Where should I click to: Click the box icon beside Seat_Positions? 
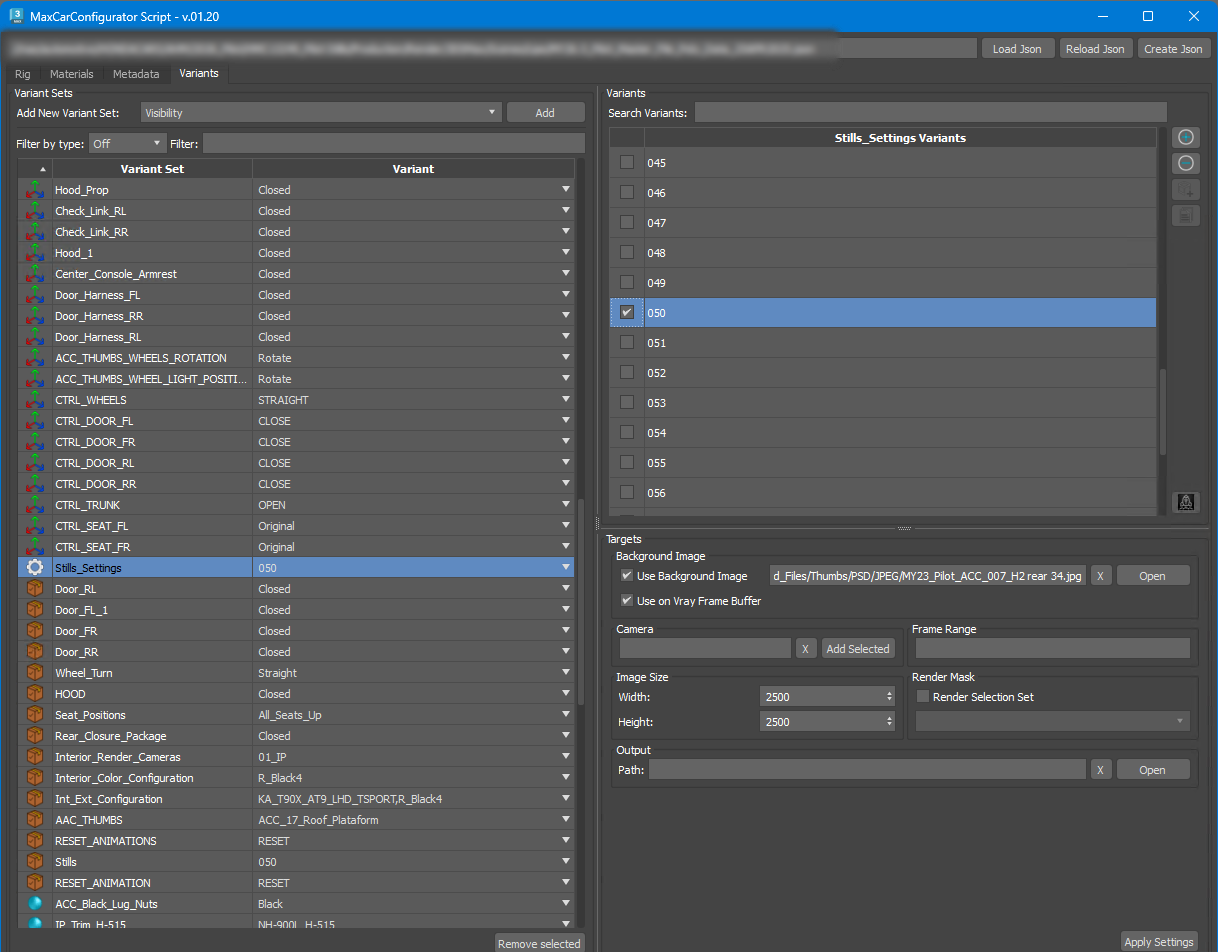coord(35,715)
